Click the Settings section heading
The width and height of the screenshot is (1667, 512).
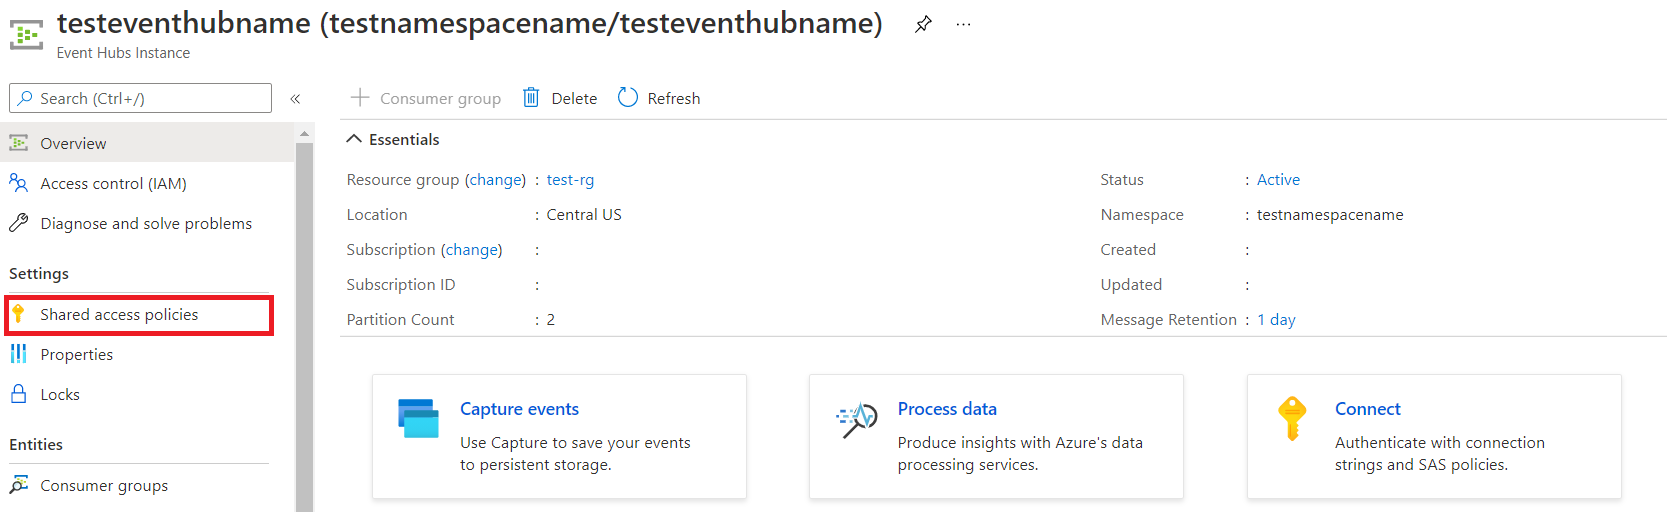[39, 273]
